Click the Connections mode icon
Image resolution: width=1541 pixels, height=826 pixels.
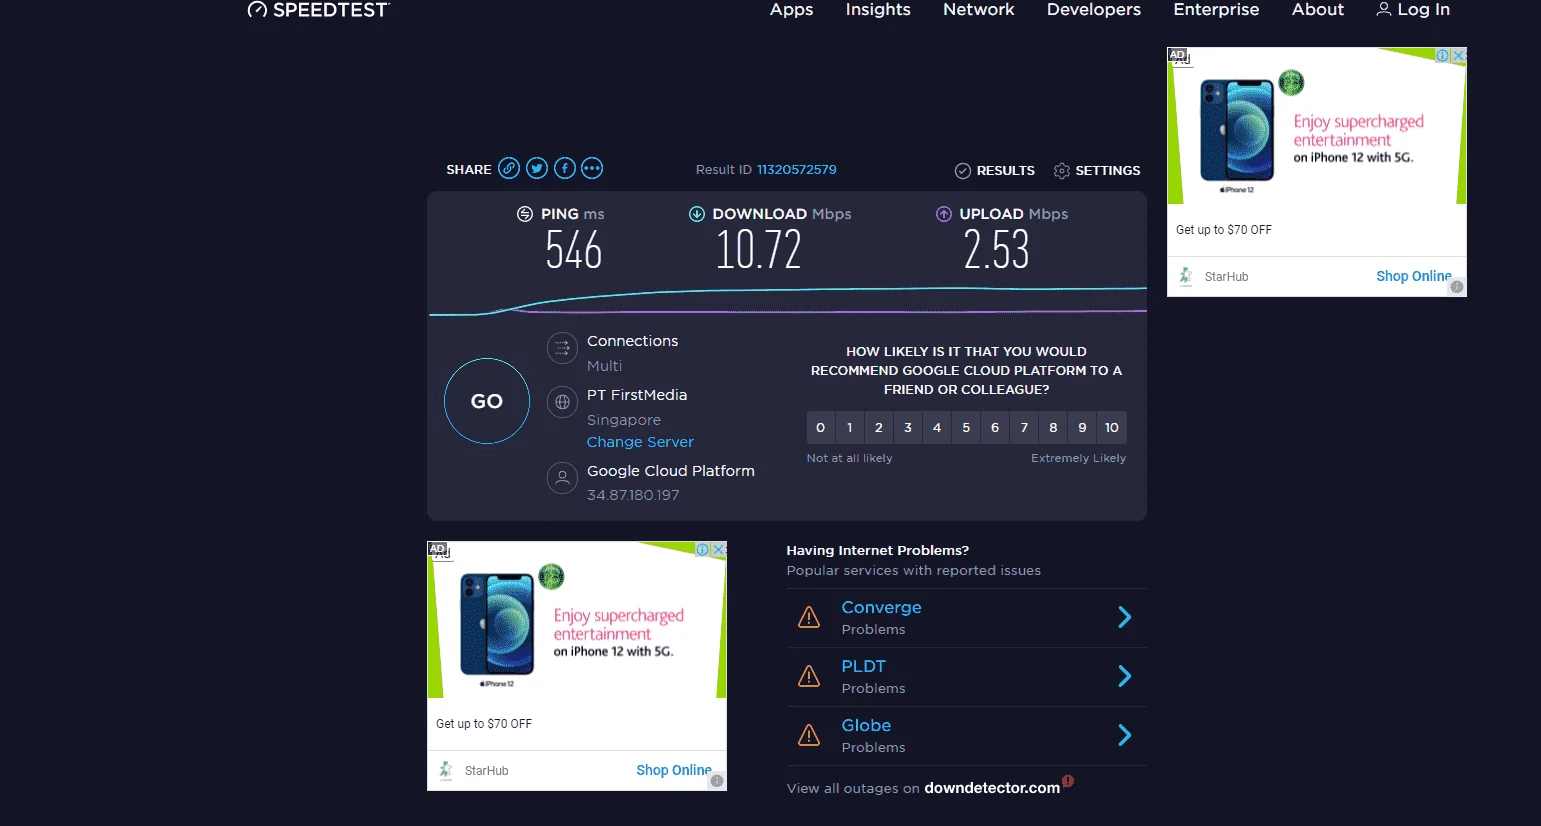(563, 348)
